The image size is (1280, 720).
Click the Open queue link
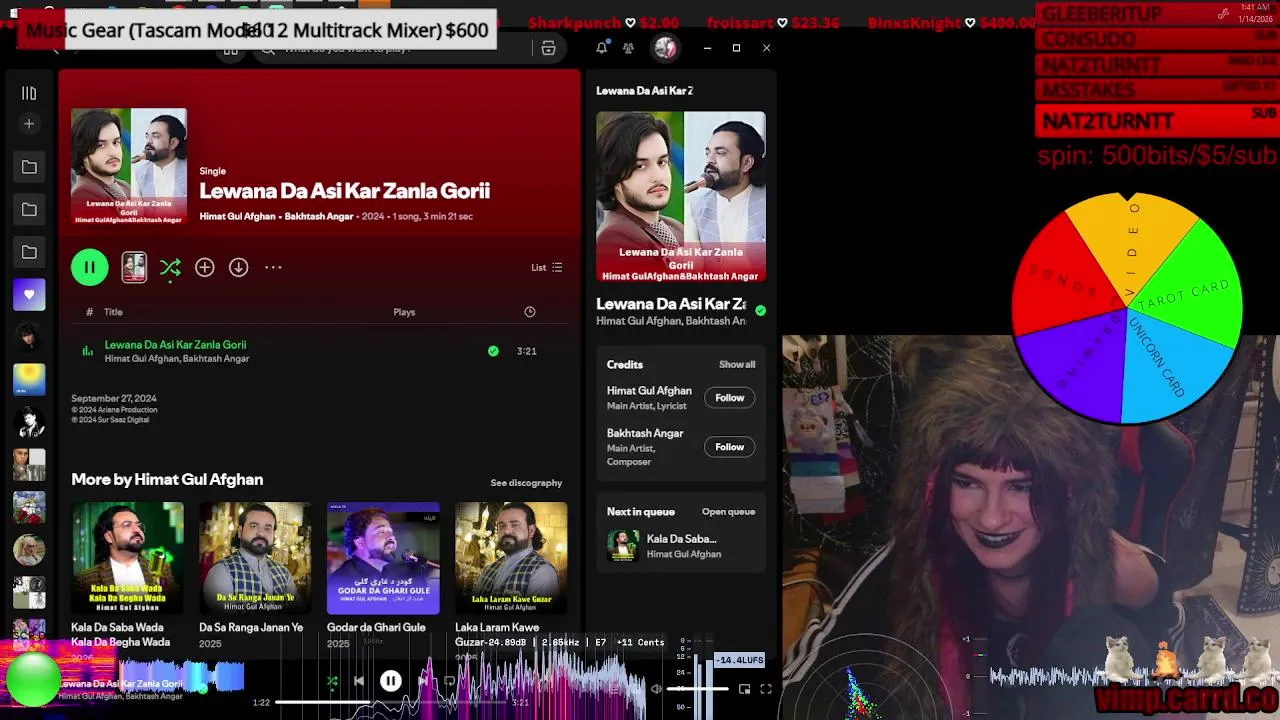(x=728, y=512)
